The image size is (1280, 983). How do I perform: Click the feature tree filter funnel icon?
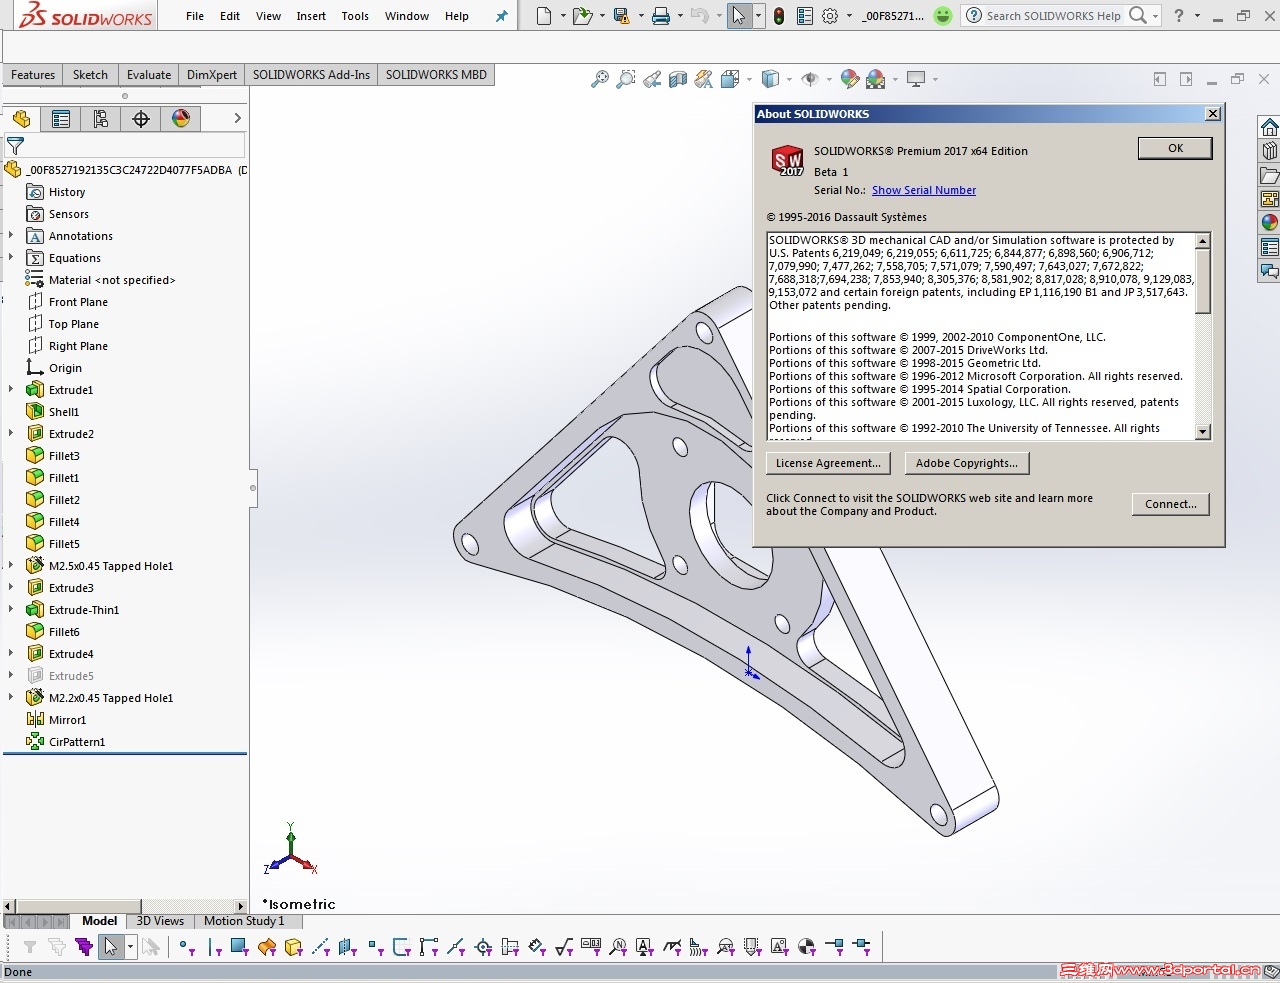tap(15, 146)
